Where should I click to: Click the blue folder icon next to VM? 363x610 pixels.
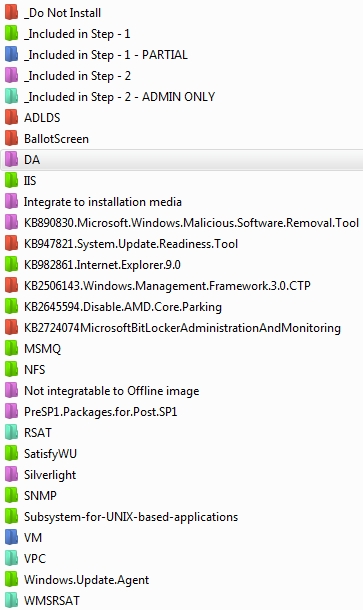11,538
